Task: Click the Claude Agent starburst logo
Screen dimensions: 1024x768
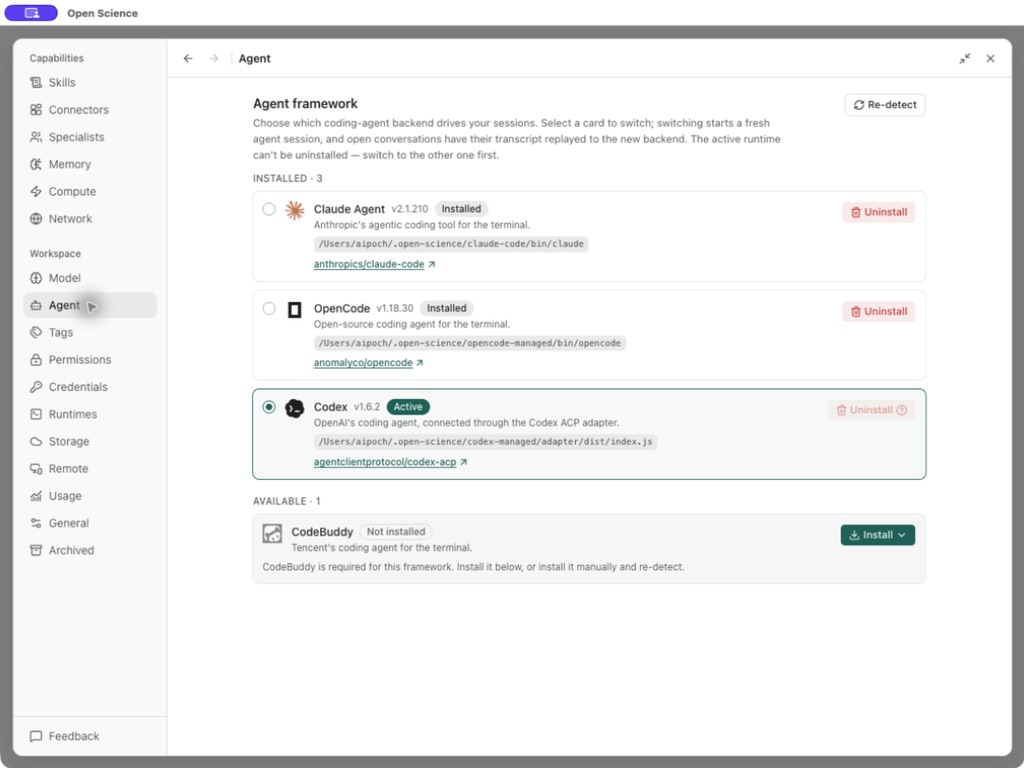Action: coord(295,210)
